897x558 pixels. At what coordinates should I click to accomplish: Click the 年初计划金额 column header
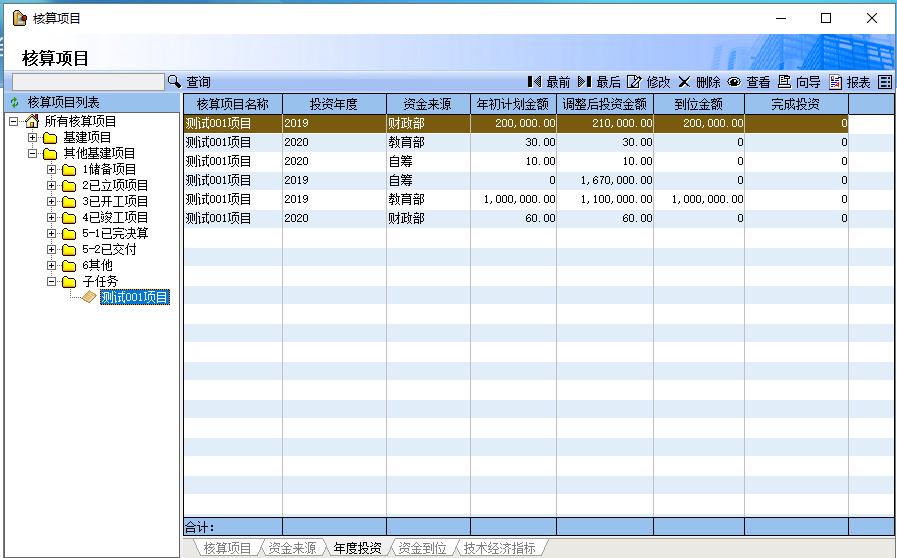pyautogui.click(x=513, y=104)
